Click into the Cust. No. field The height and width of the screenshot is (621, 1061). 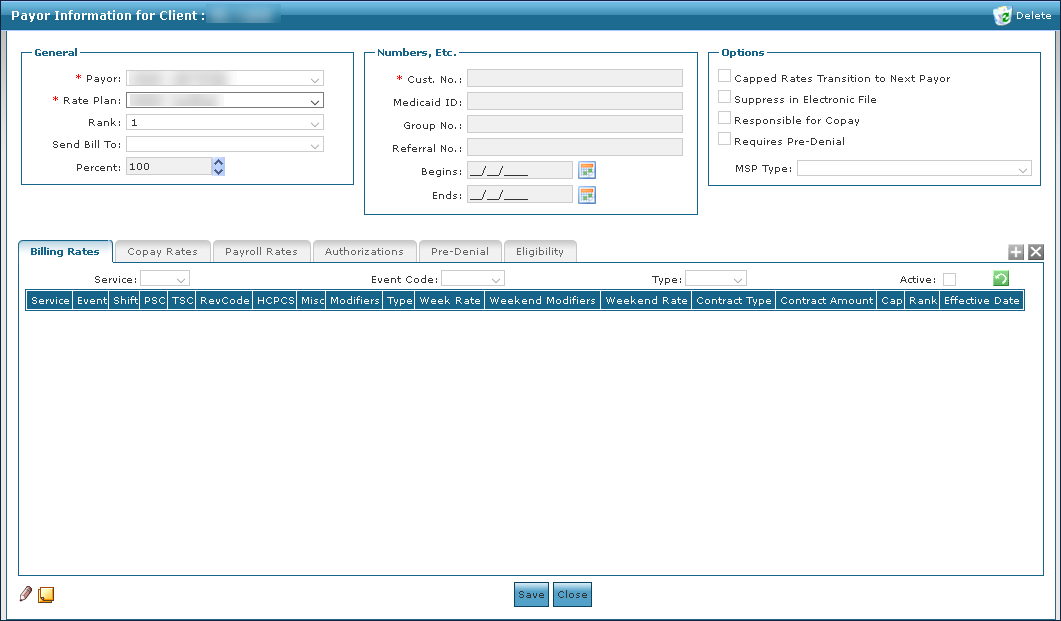[x=574, y=78]
